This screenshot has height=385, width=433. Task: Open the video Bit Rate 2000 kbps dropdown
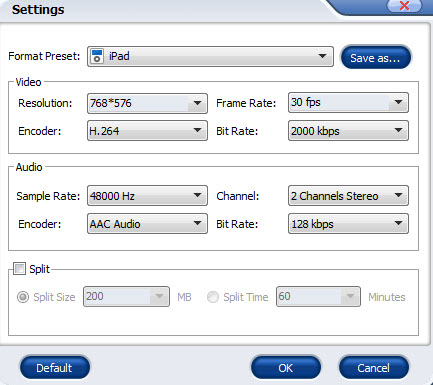348,131
